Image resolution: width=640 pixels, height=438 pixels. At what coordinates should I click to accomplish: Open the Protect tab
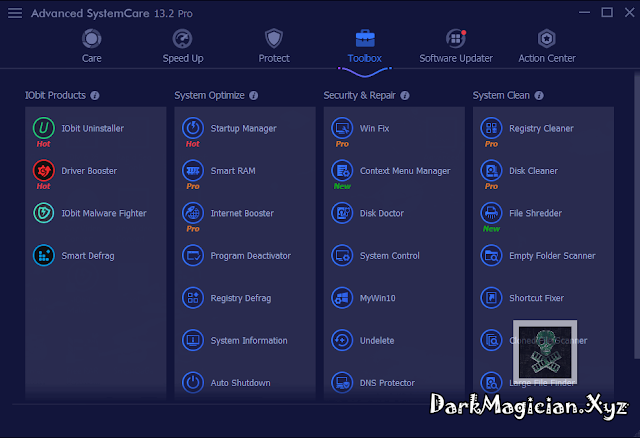tap(274, 46)
